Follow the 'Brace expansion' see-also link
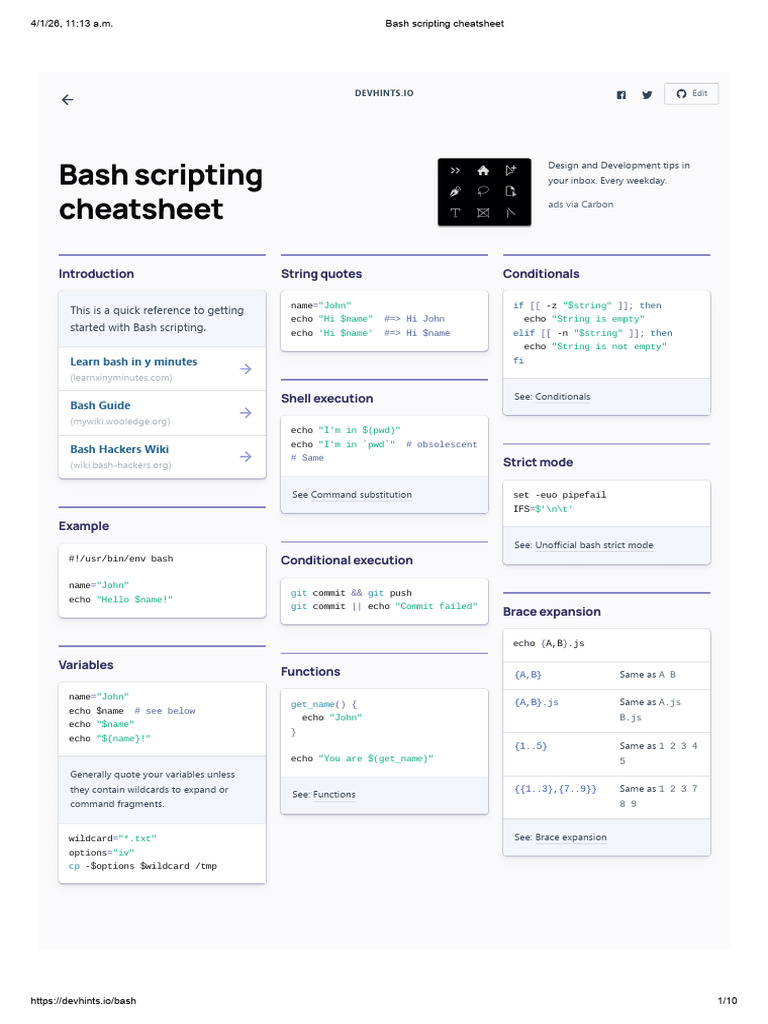The width and height of the screenshot is (768, 1024). [571, 837]
